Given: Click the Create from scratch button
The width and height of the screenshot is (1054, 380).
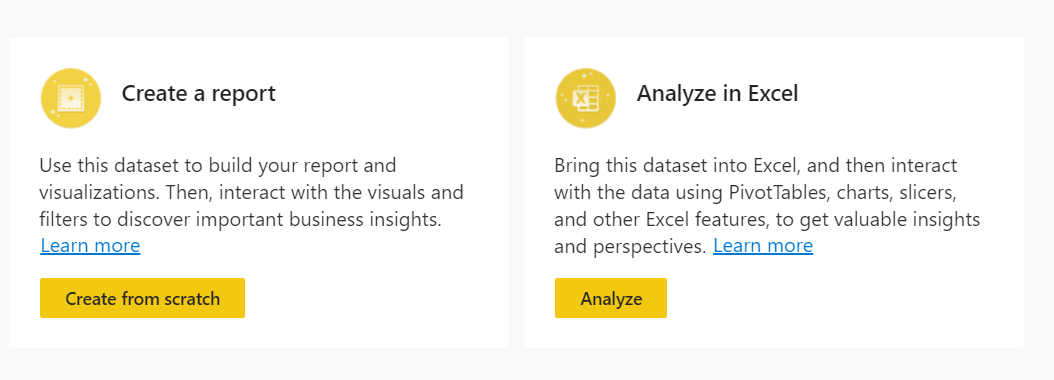Looking at the screenshot, I should [x=143, y=298].
